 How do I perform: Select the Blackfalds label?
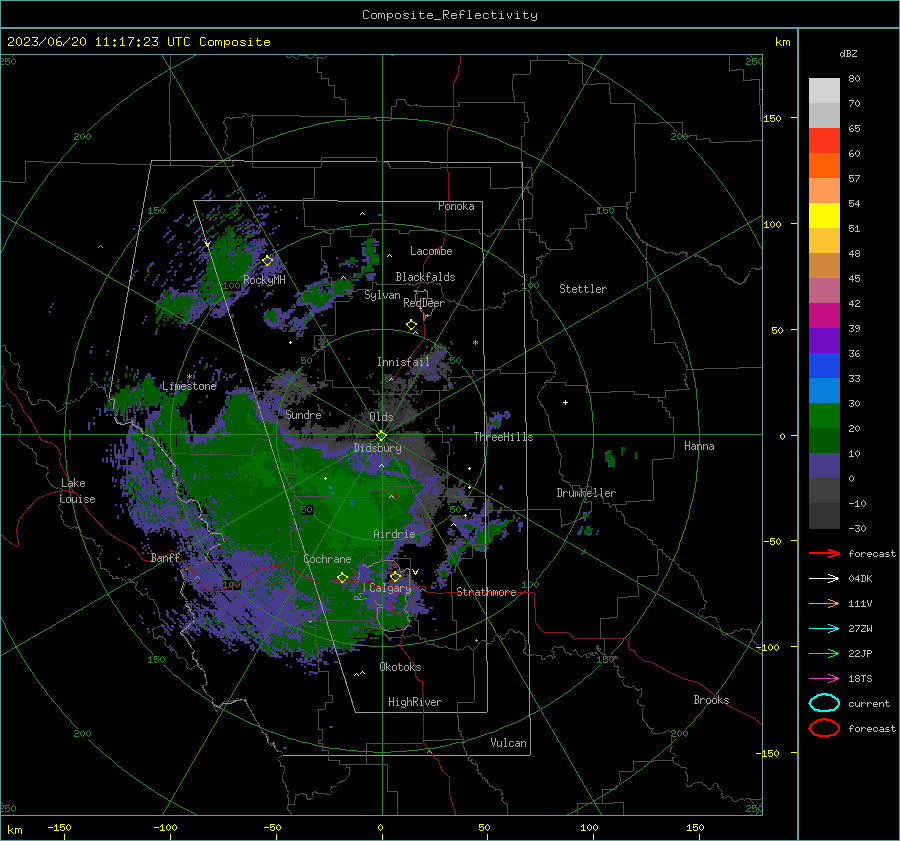tap(425, 277)
